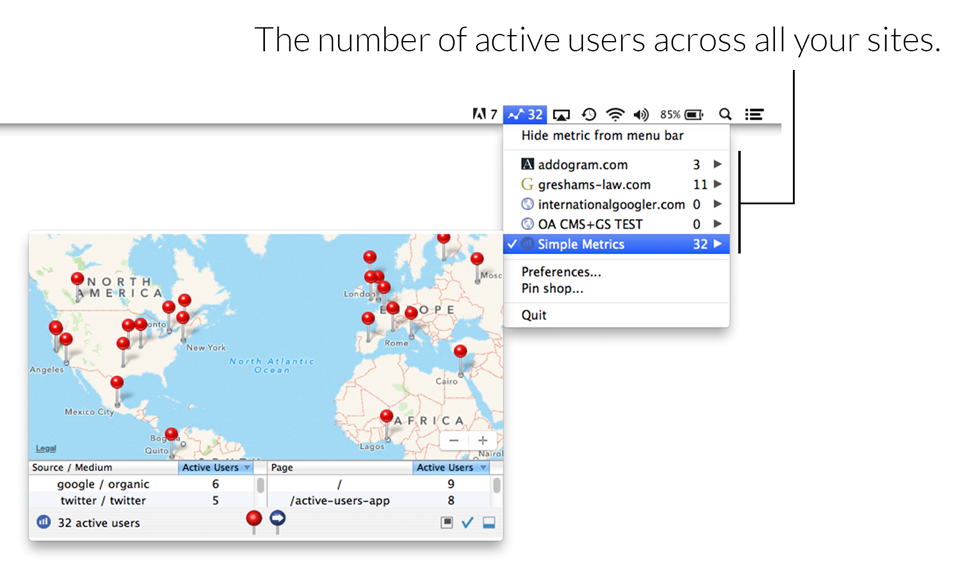The image size is (960, 576).
Task: Click the '32 active users' status text
Action: pos(99,523)
